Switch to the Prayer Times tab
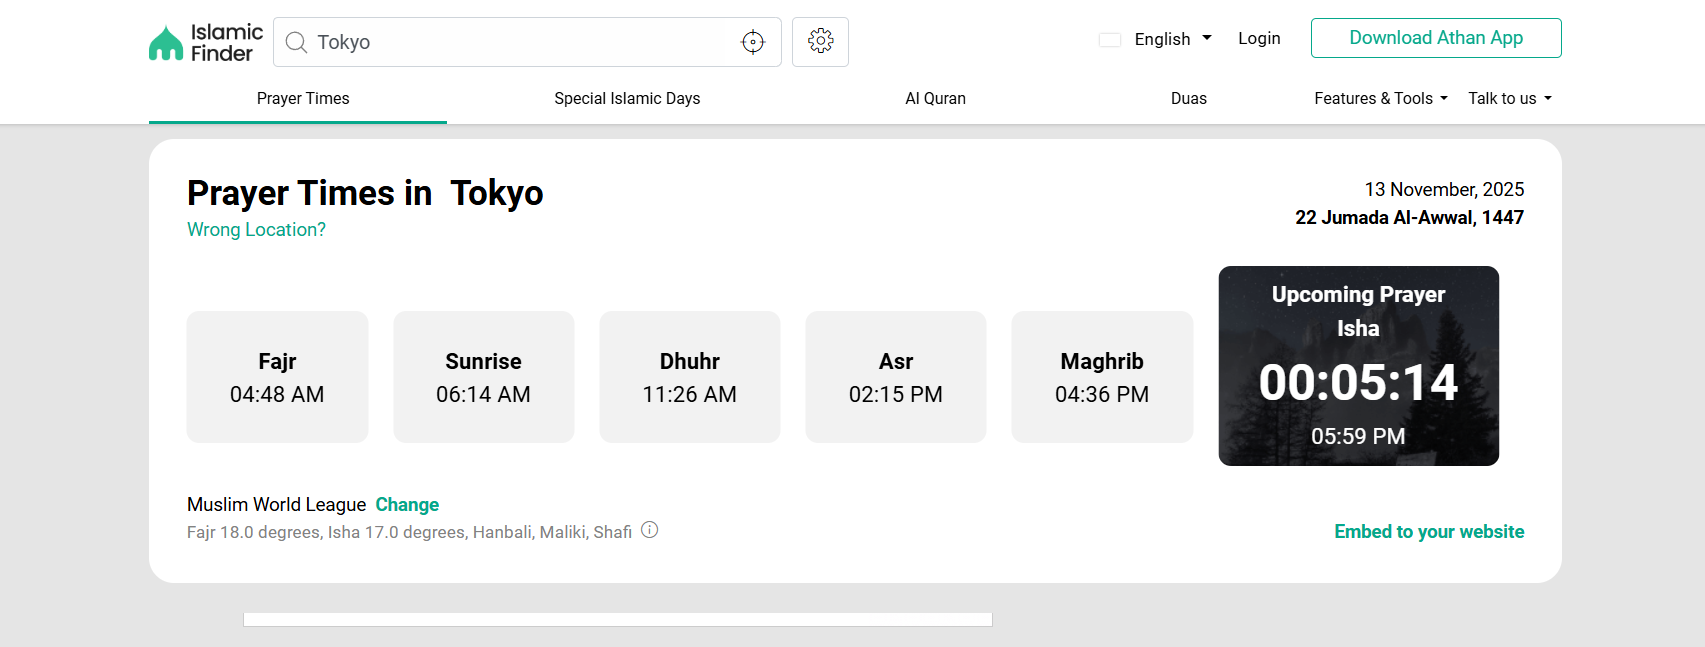The height and width of the screenshot is (647, 1705). 303,98
